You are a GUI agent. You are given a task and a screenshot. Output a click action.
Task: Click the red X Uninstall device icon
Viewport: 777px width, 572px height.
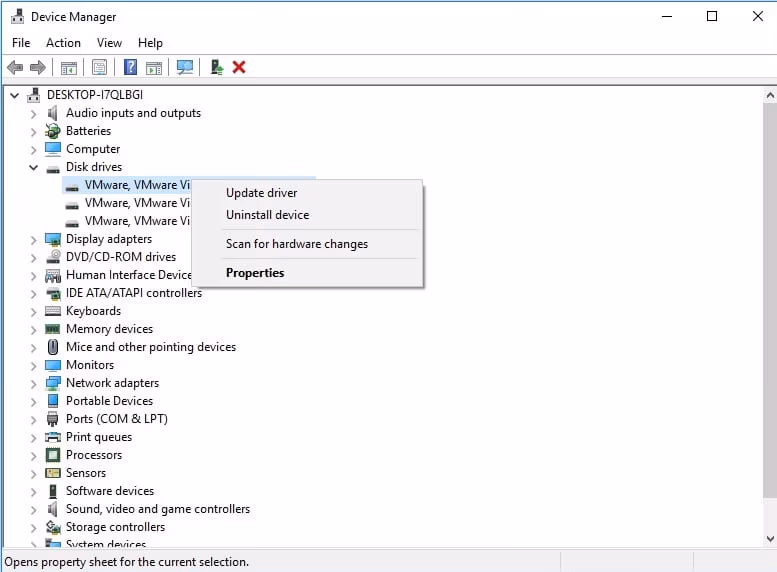point(239,67)
